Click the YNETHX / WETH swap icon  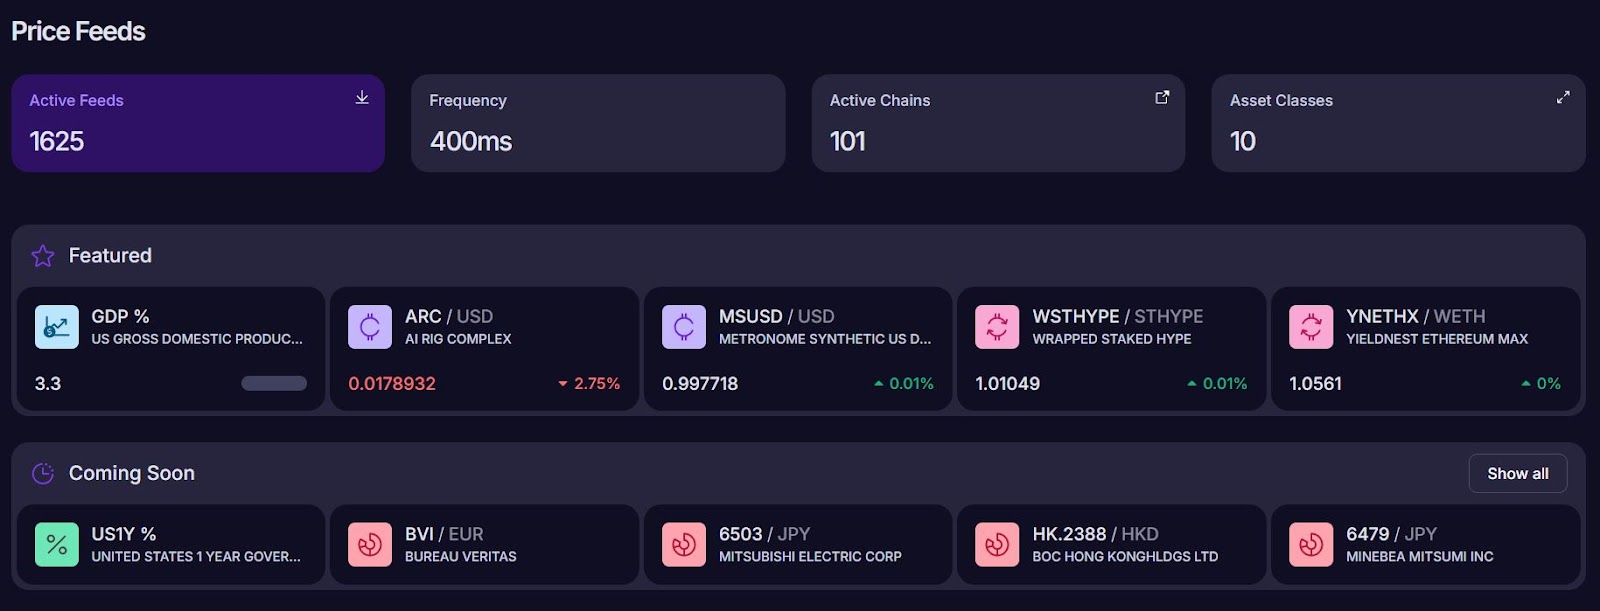coord(1311,327)
